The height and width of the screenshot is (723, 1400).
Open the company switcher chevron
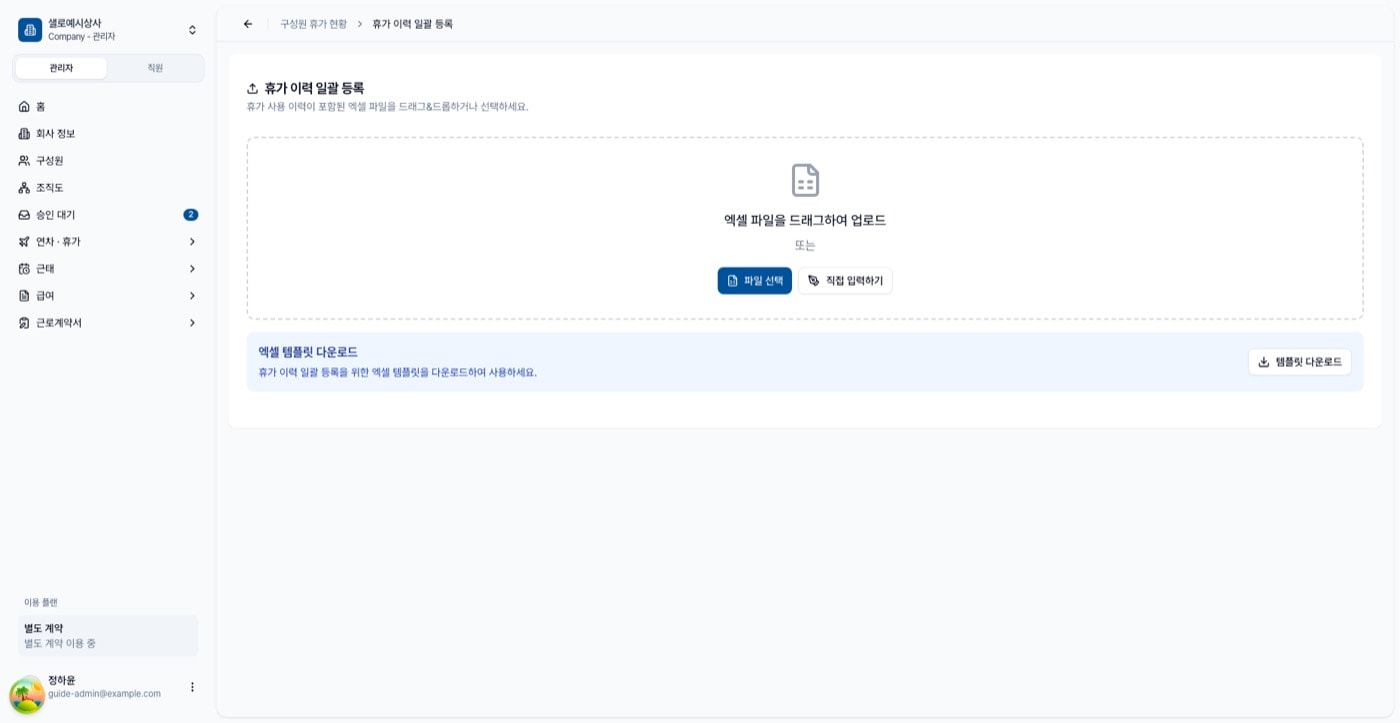192,30
